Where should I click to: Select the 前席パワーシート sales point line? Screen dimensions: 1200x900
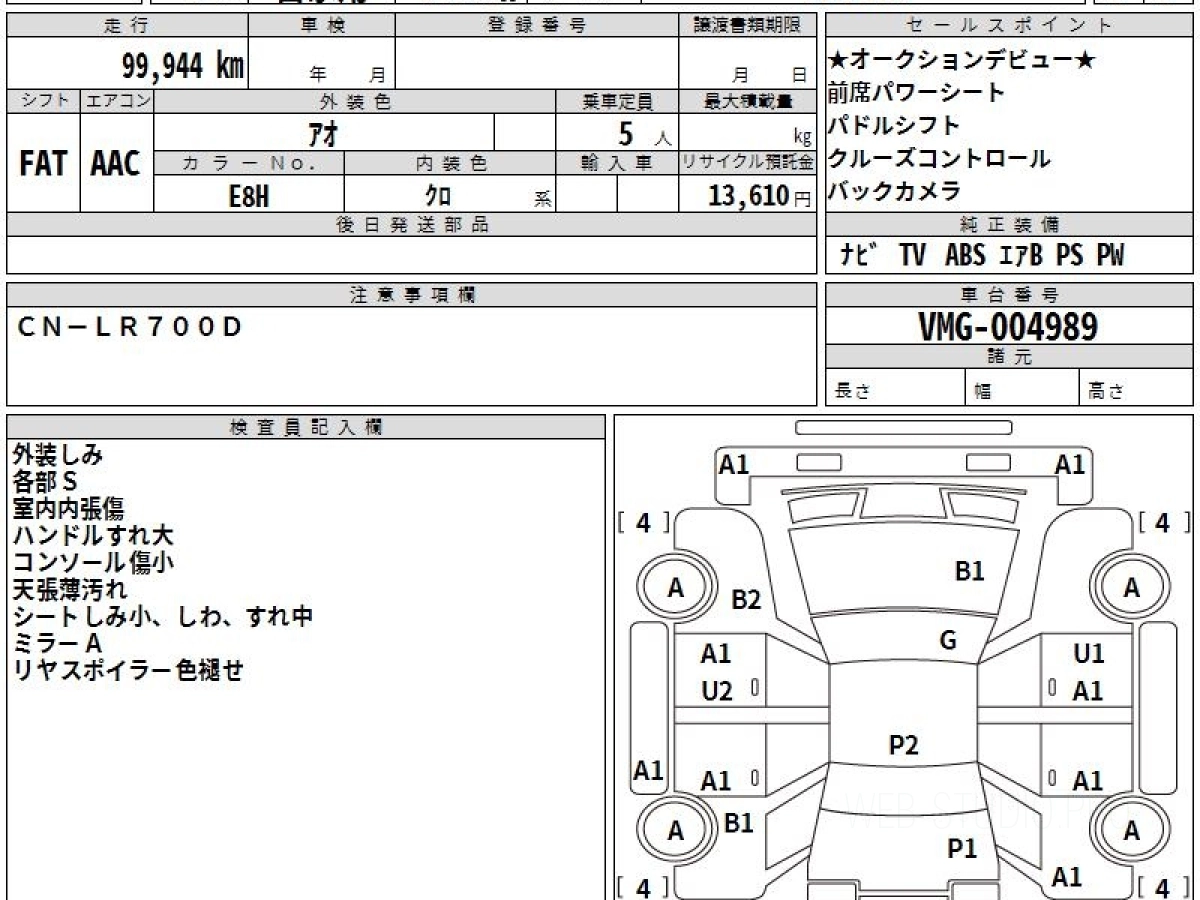point(916,93)
